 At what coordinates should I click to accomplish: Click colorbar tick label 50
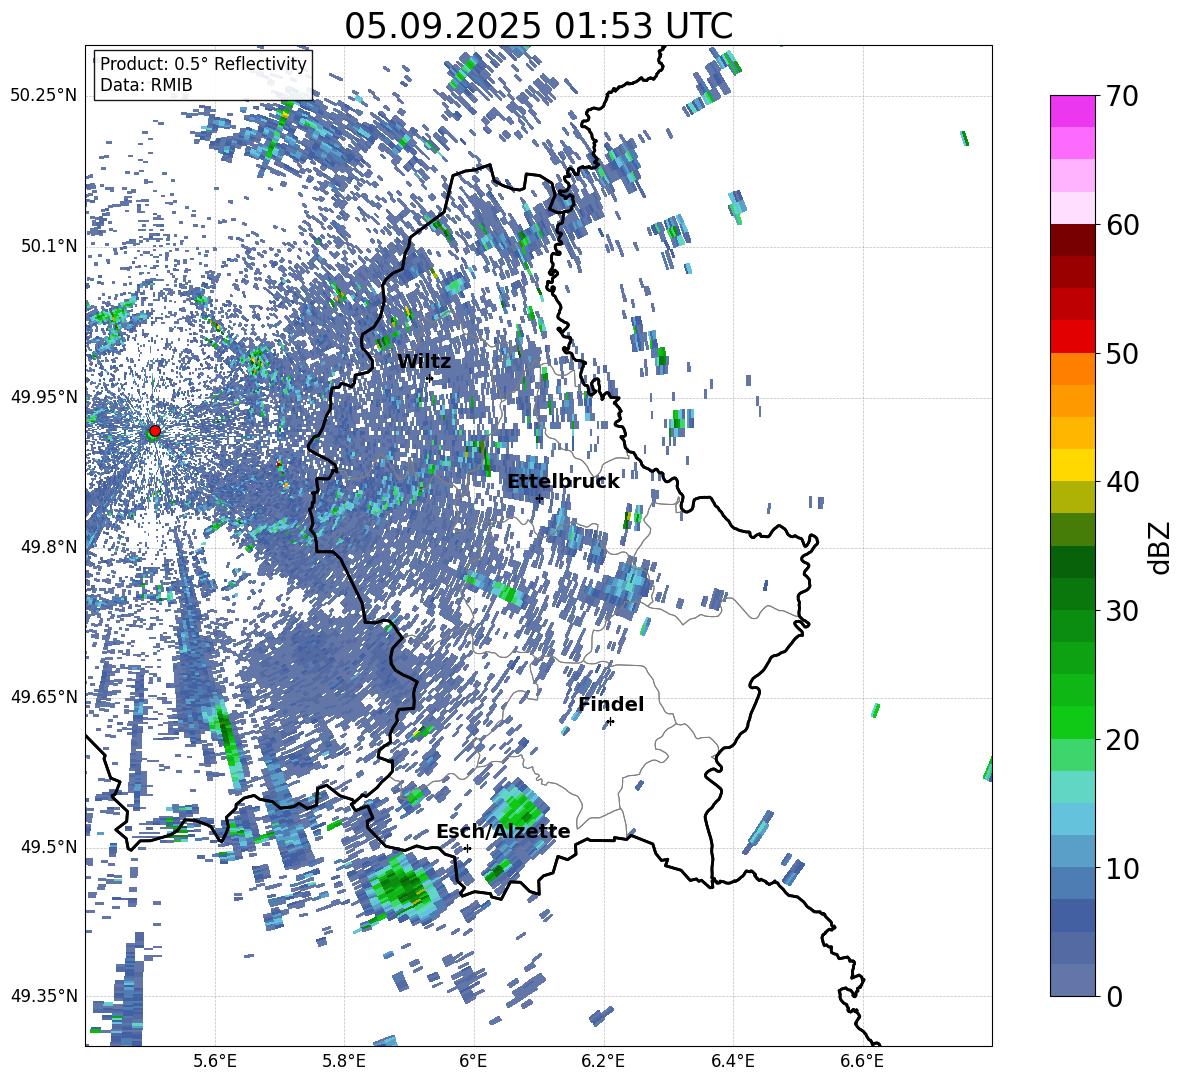1123,353
